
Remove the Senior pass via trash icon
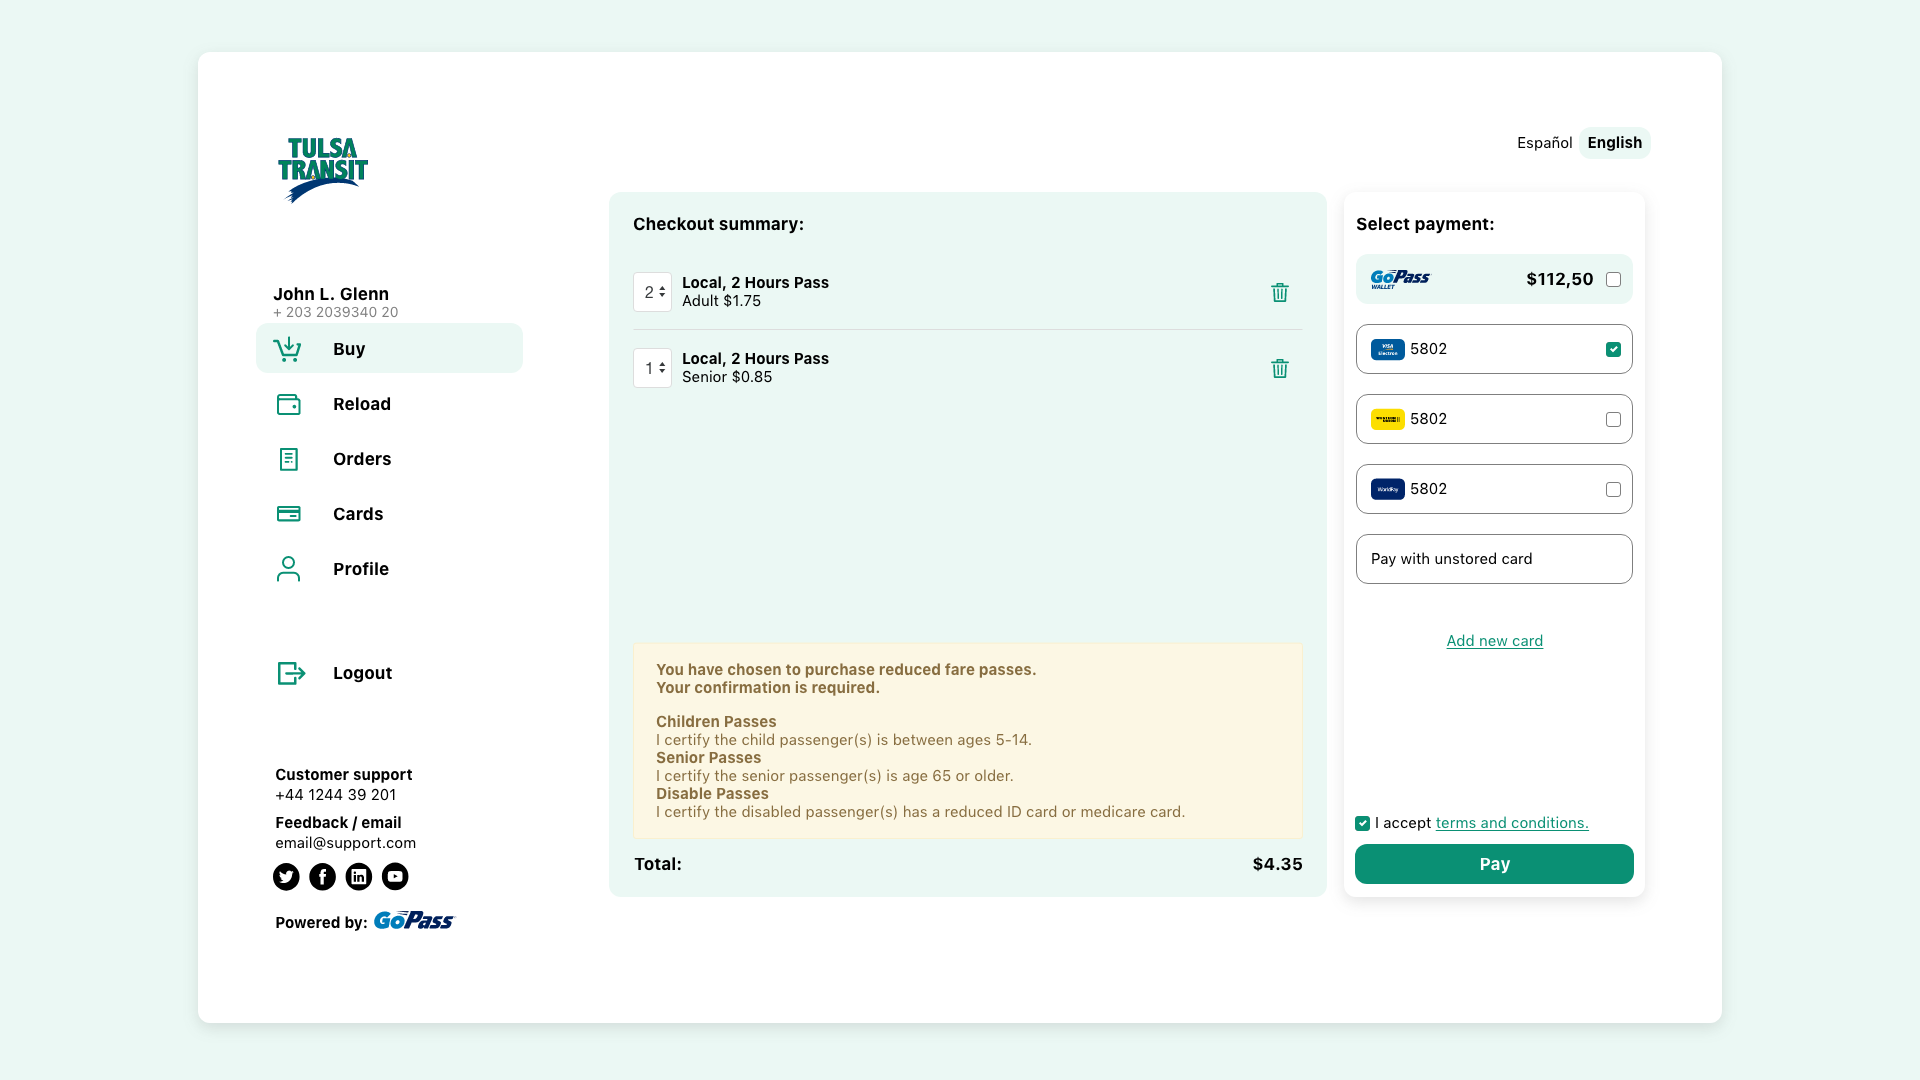1280,368
